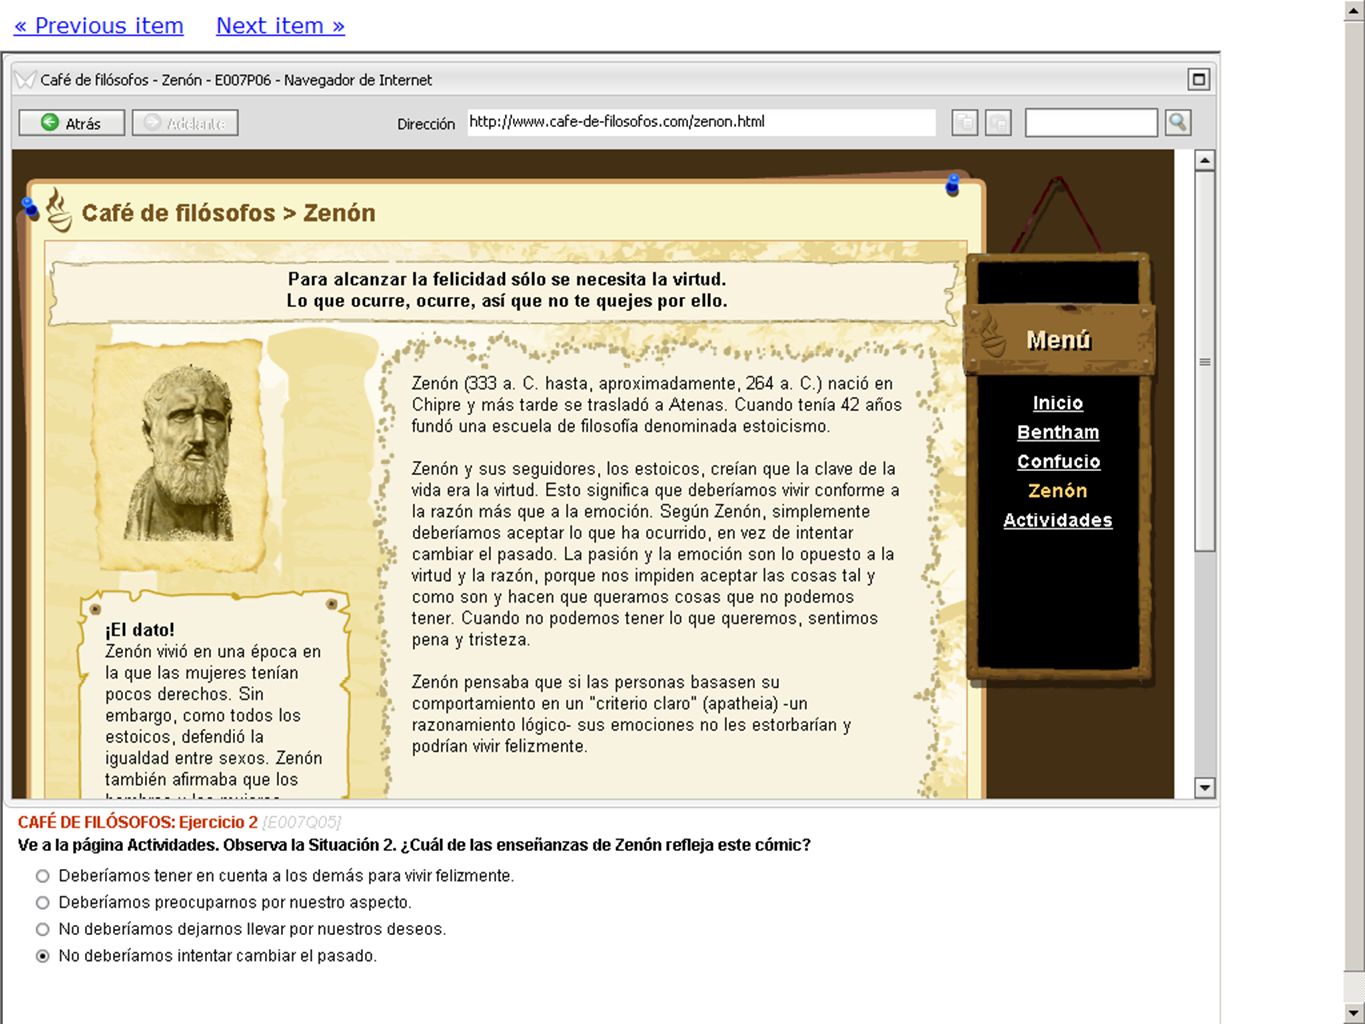Click the Zenón bust portrait image
This screenshot has width=1365, height=1024.
click(181, 454)
